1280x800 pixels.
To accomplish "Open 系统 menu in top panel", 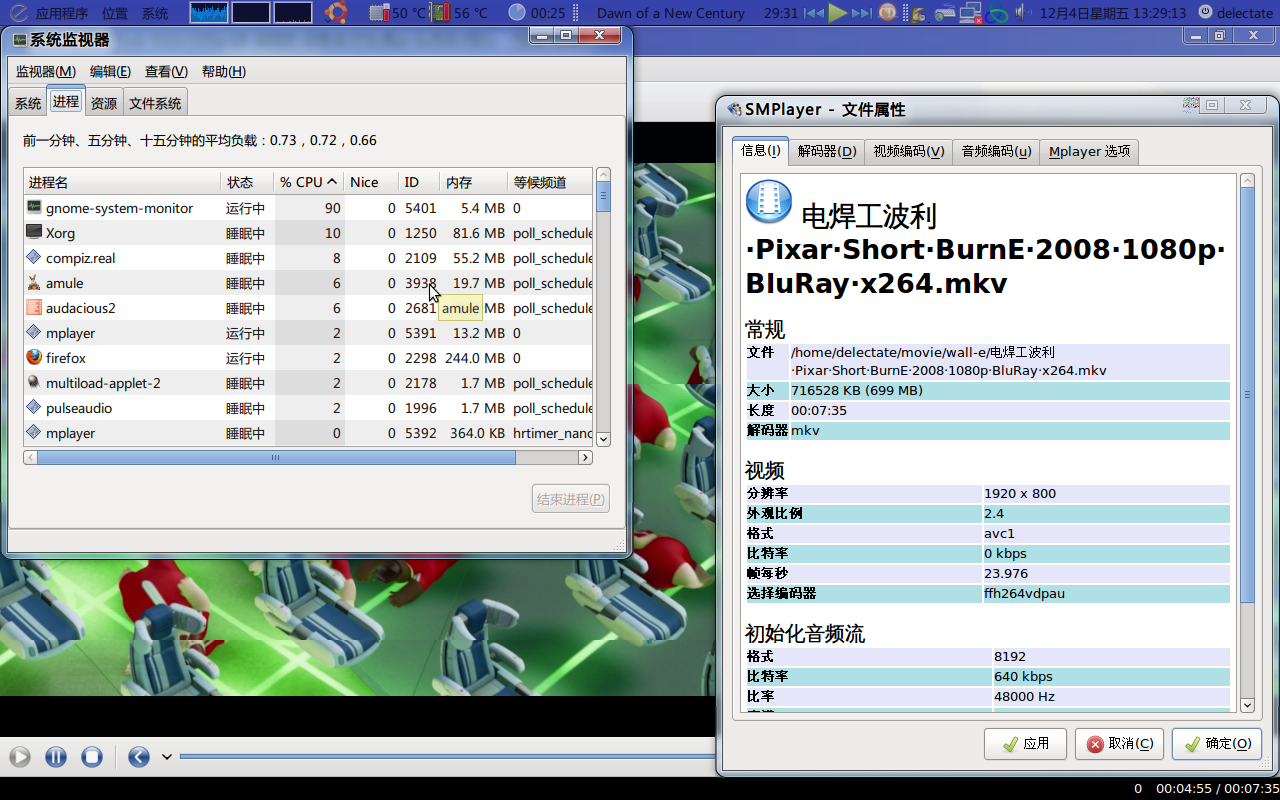I will click(155, 13).
